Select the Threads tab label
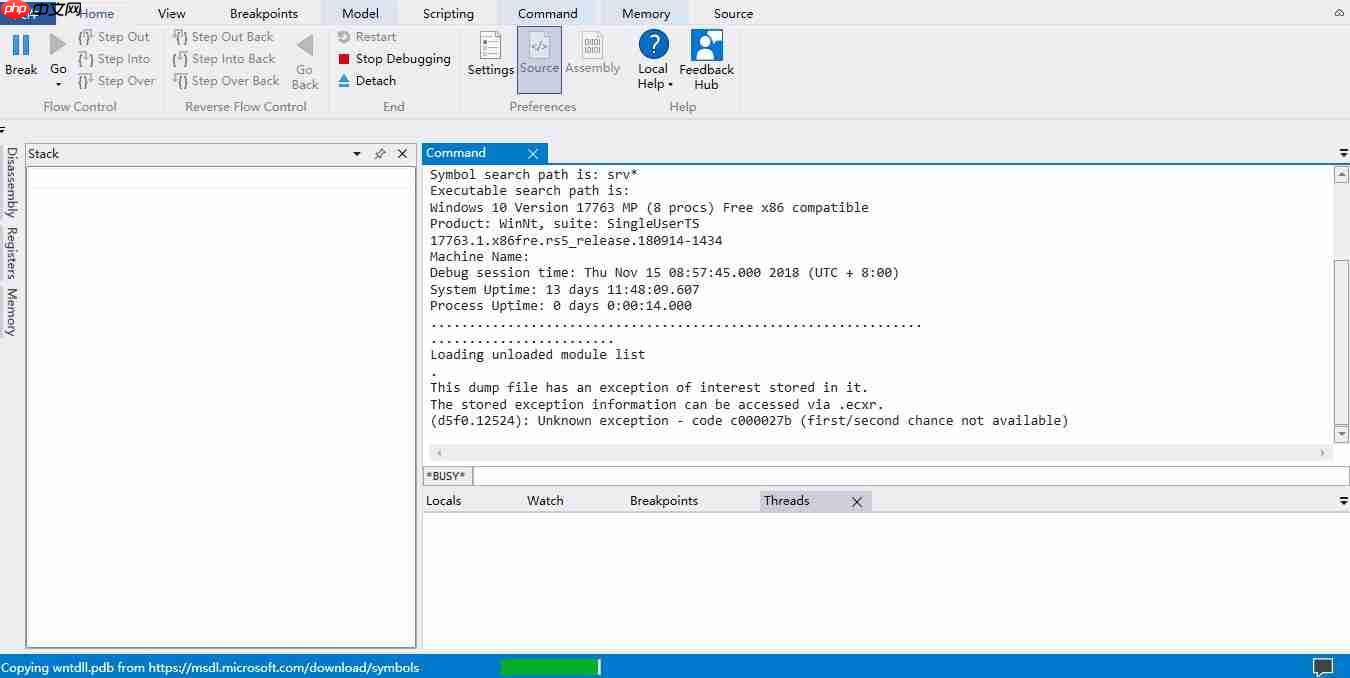Viewport: 1350px width, 678px height. [x=787, y=500]
